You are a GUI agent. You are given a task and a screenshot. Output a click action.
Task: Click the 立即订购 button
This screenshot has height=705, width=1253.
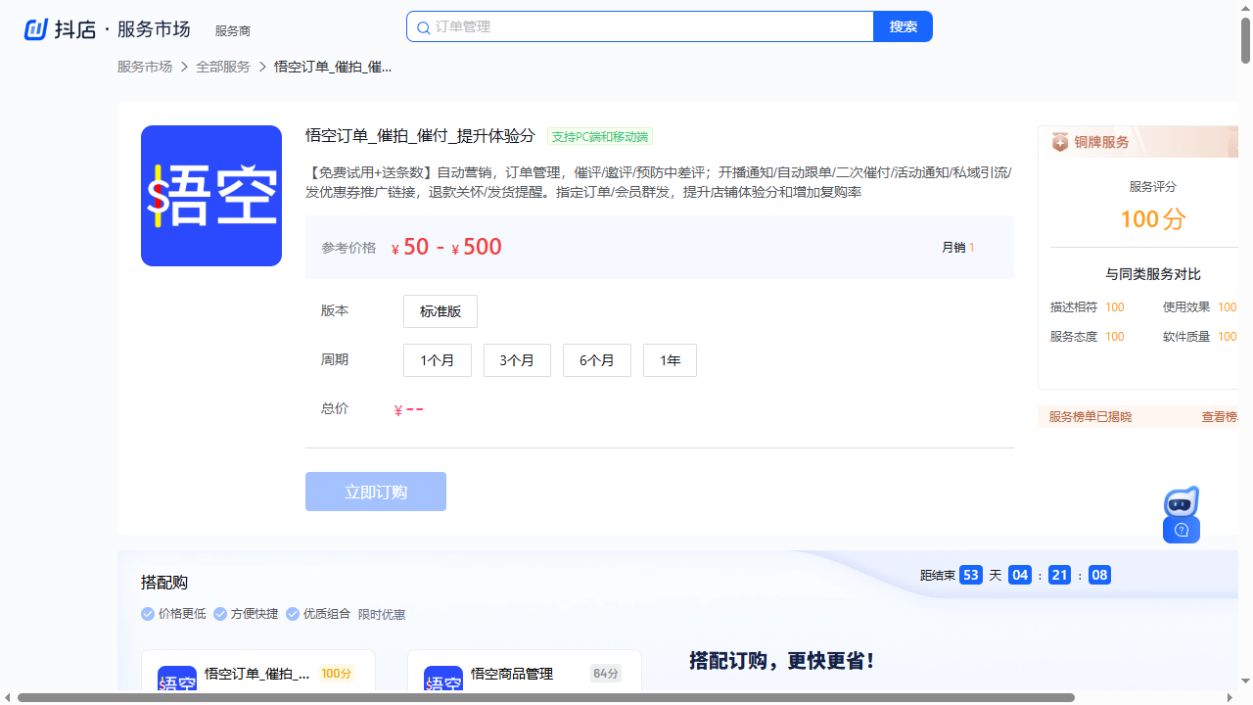[376, 492]
